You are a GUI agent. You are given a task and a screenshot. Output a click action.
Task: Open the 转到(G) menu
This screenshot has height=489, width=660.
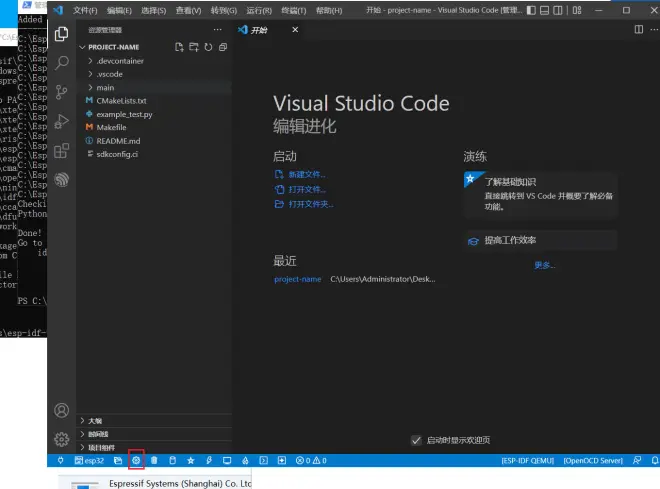click(224, 11)
